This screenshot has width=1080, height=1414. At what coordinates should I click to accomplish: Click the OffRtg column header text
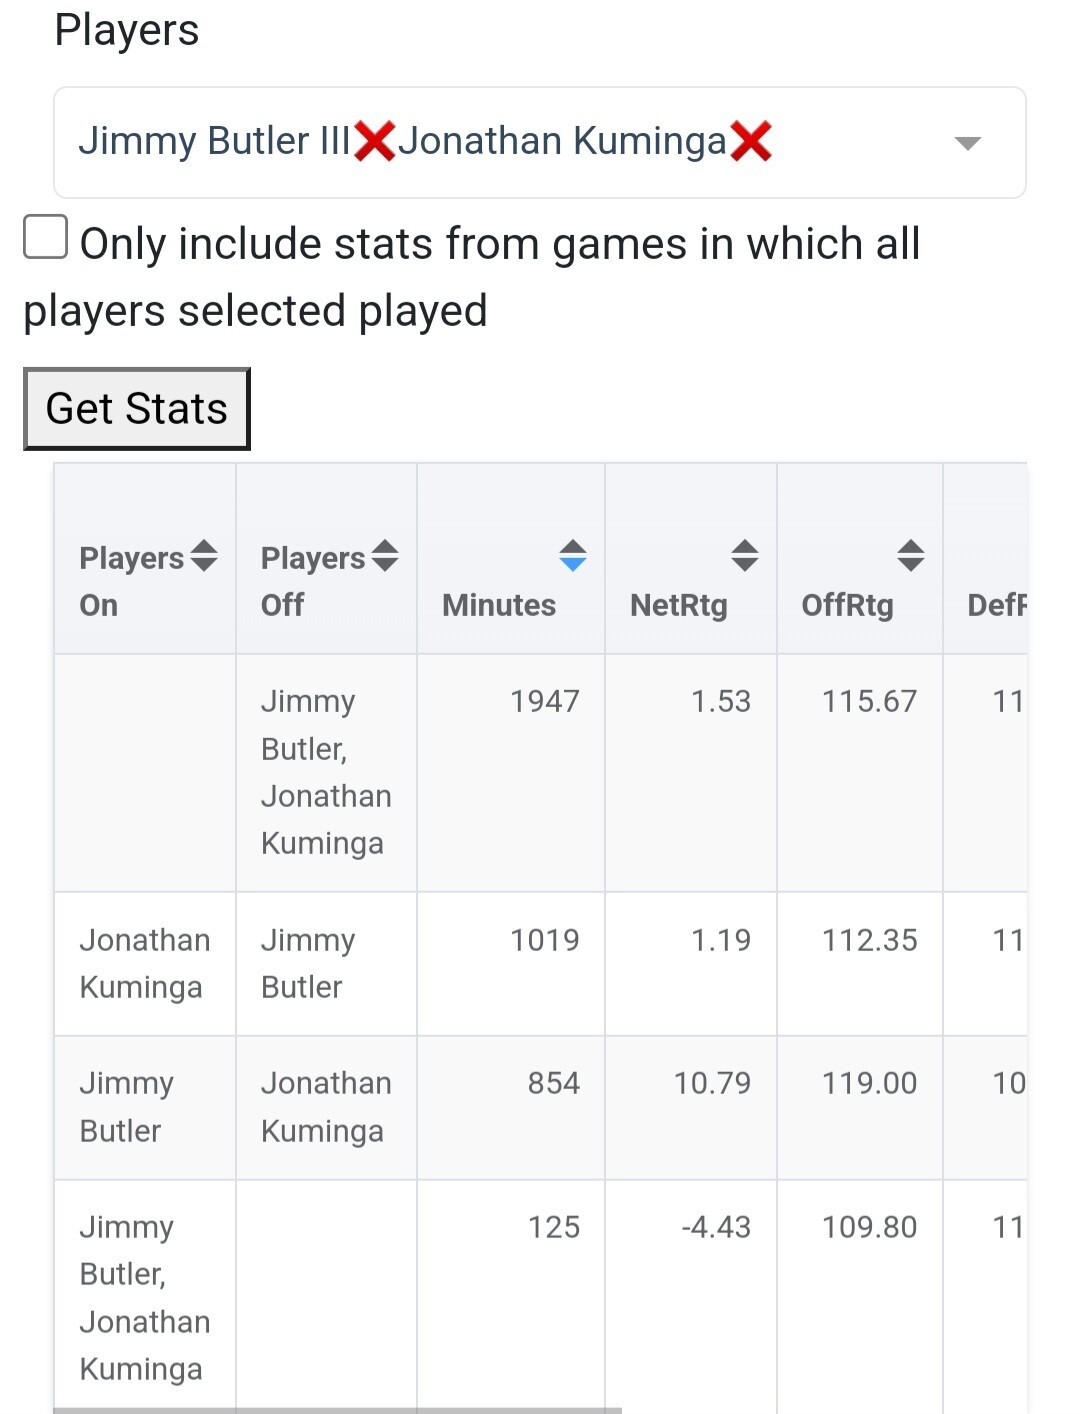847,605
